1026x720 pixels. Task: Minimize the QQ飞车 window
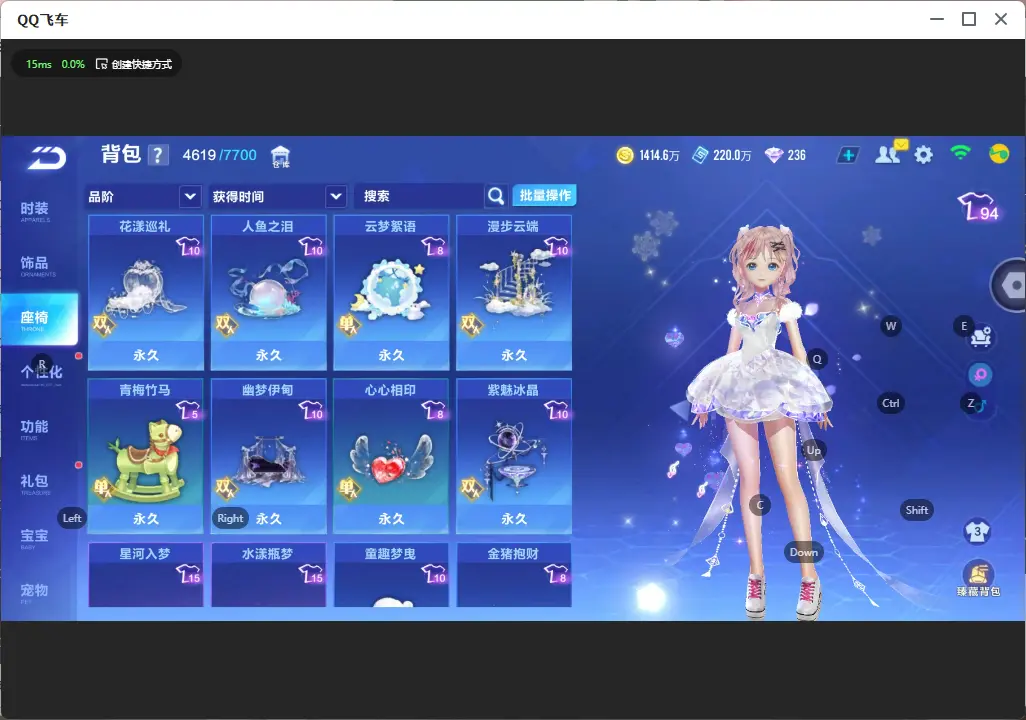coord(937,20)
